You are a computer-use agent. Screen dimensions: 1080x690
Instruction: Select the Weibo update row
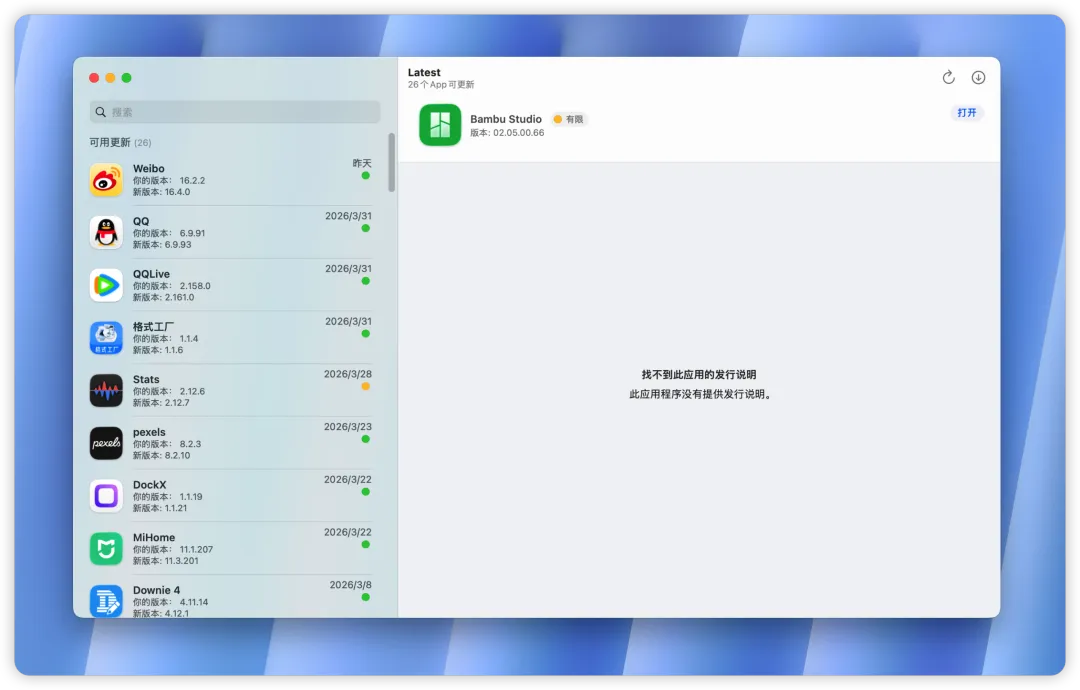(x=231, y=180)
